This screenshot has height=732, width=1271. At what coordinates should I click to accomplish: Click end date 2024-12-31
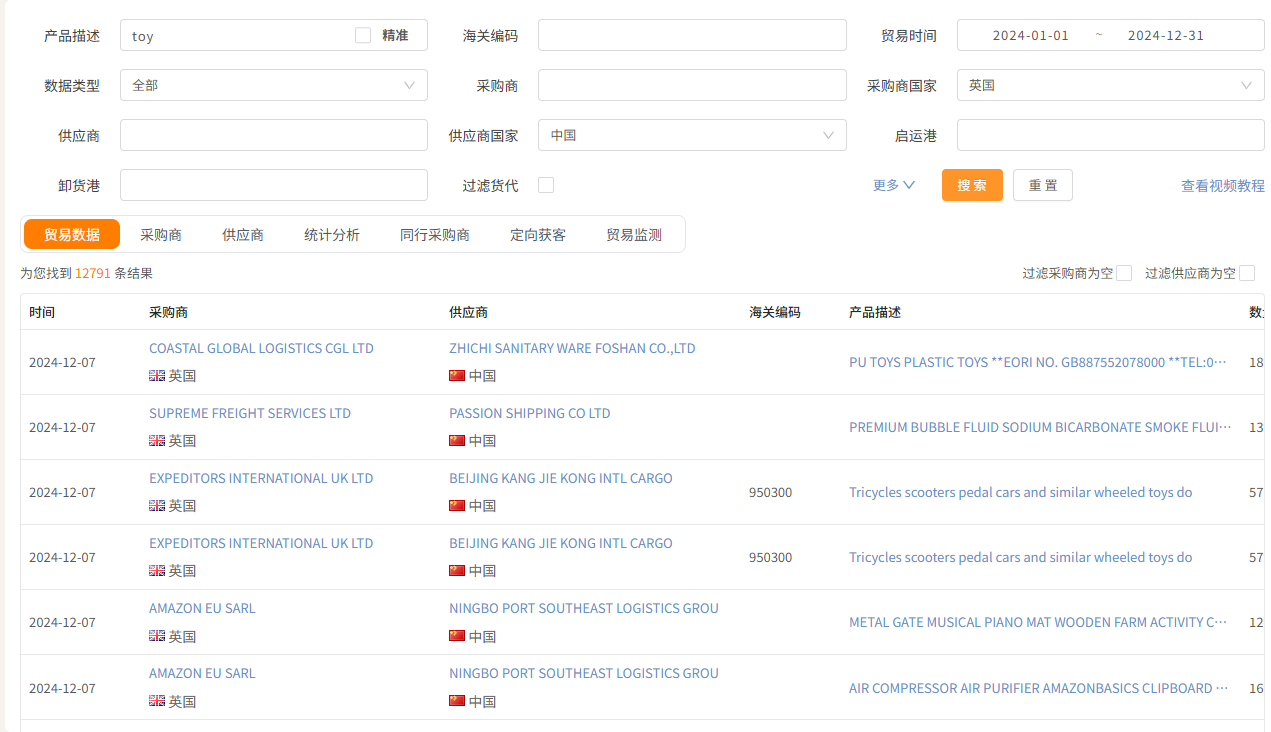(1166, 35)
